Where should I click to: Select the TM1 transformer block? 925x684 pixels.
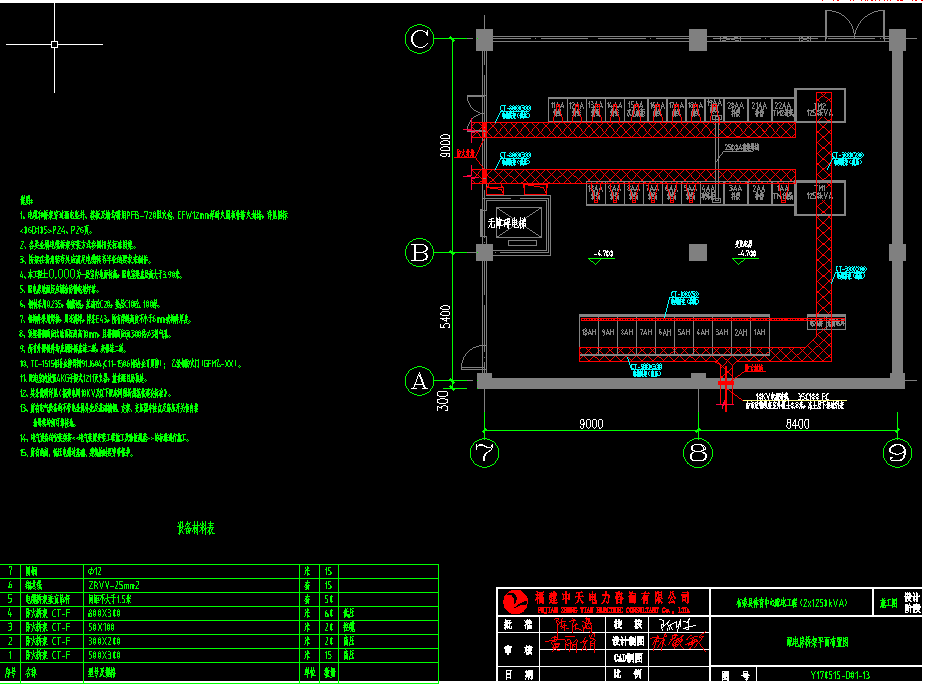pyautogui.click(x=820, y=198)
